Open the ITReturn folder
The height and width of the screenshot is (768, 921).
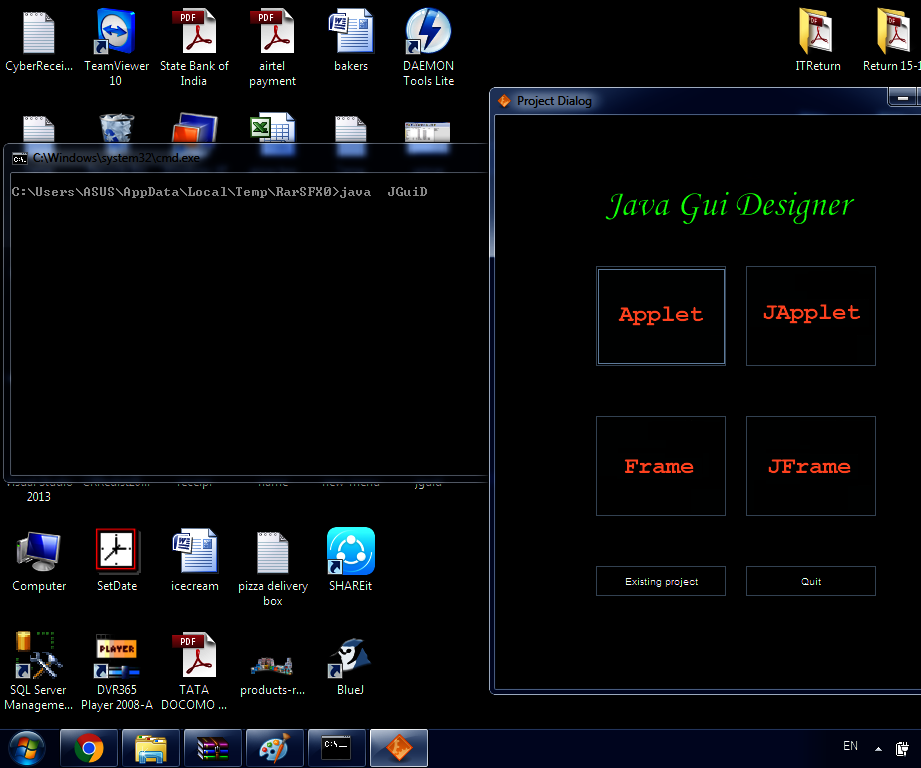pyautogui.click(x=818, y=40)
